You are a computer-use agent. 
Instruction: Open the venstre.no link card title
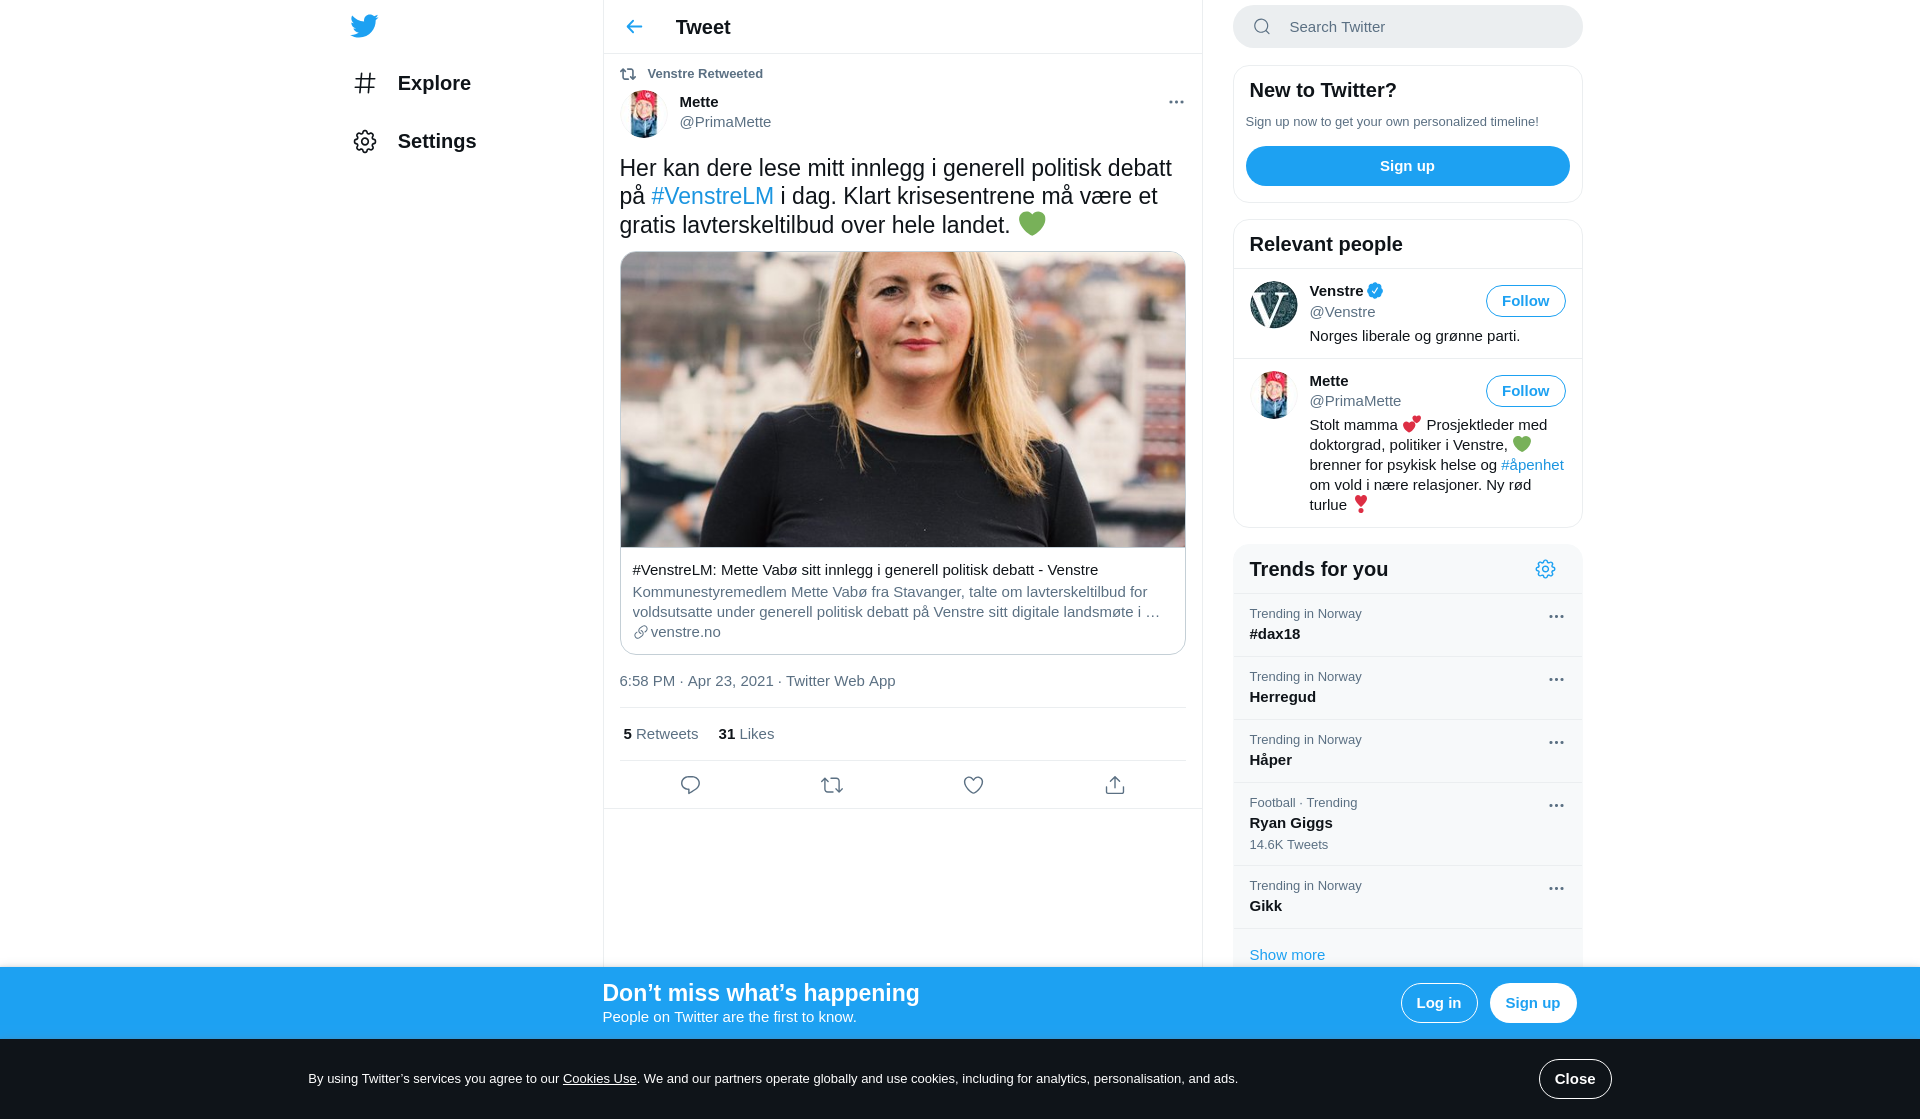(x=865, y=570)
